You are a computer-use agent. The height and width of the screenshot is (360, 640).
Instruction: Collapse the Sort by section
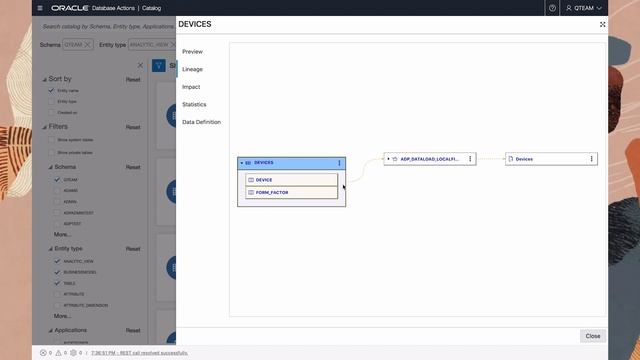tap(44, 79)
